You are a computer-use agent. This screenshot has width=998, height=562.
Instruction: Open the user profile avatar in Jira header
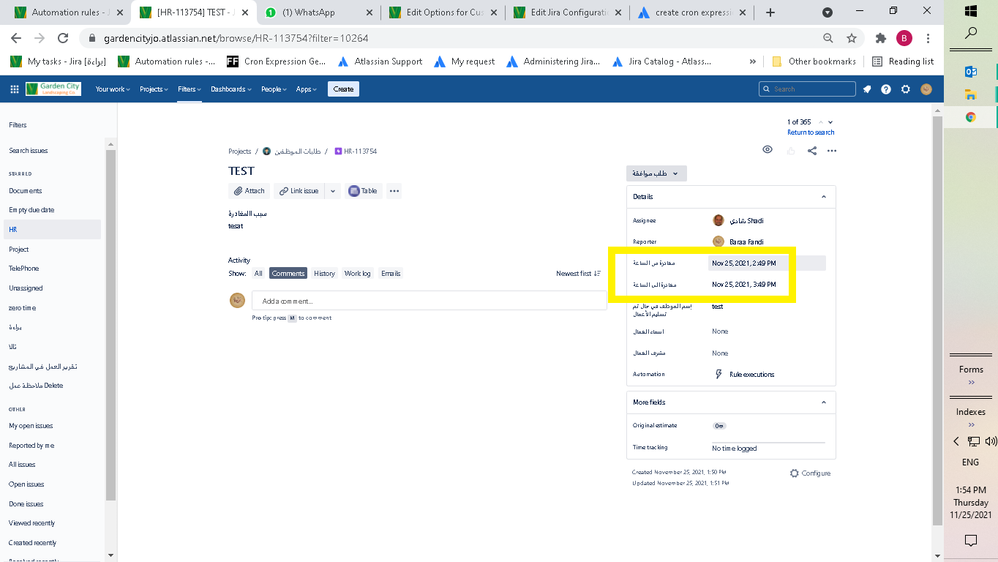tap(926, 89)
